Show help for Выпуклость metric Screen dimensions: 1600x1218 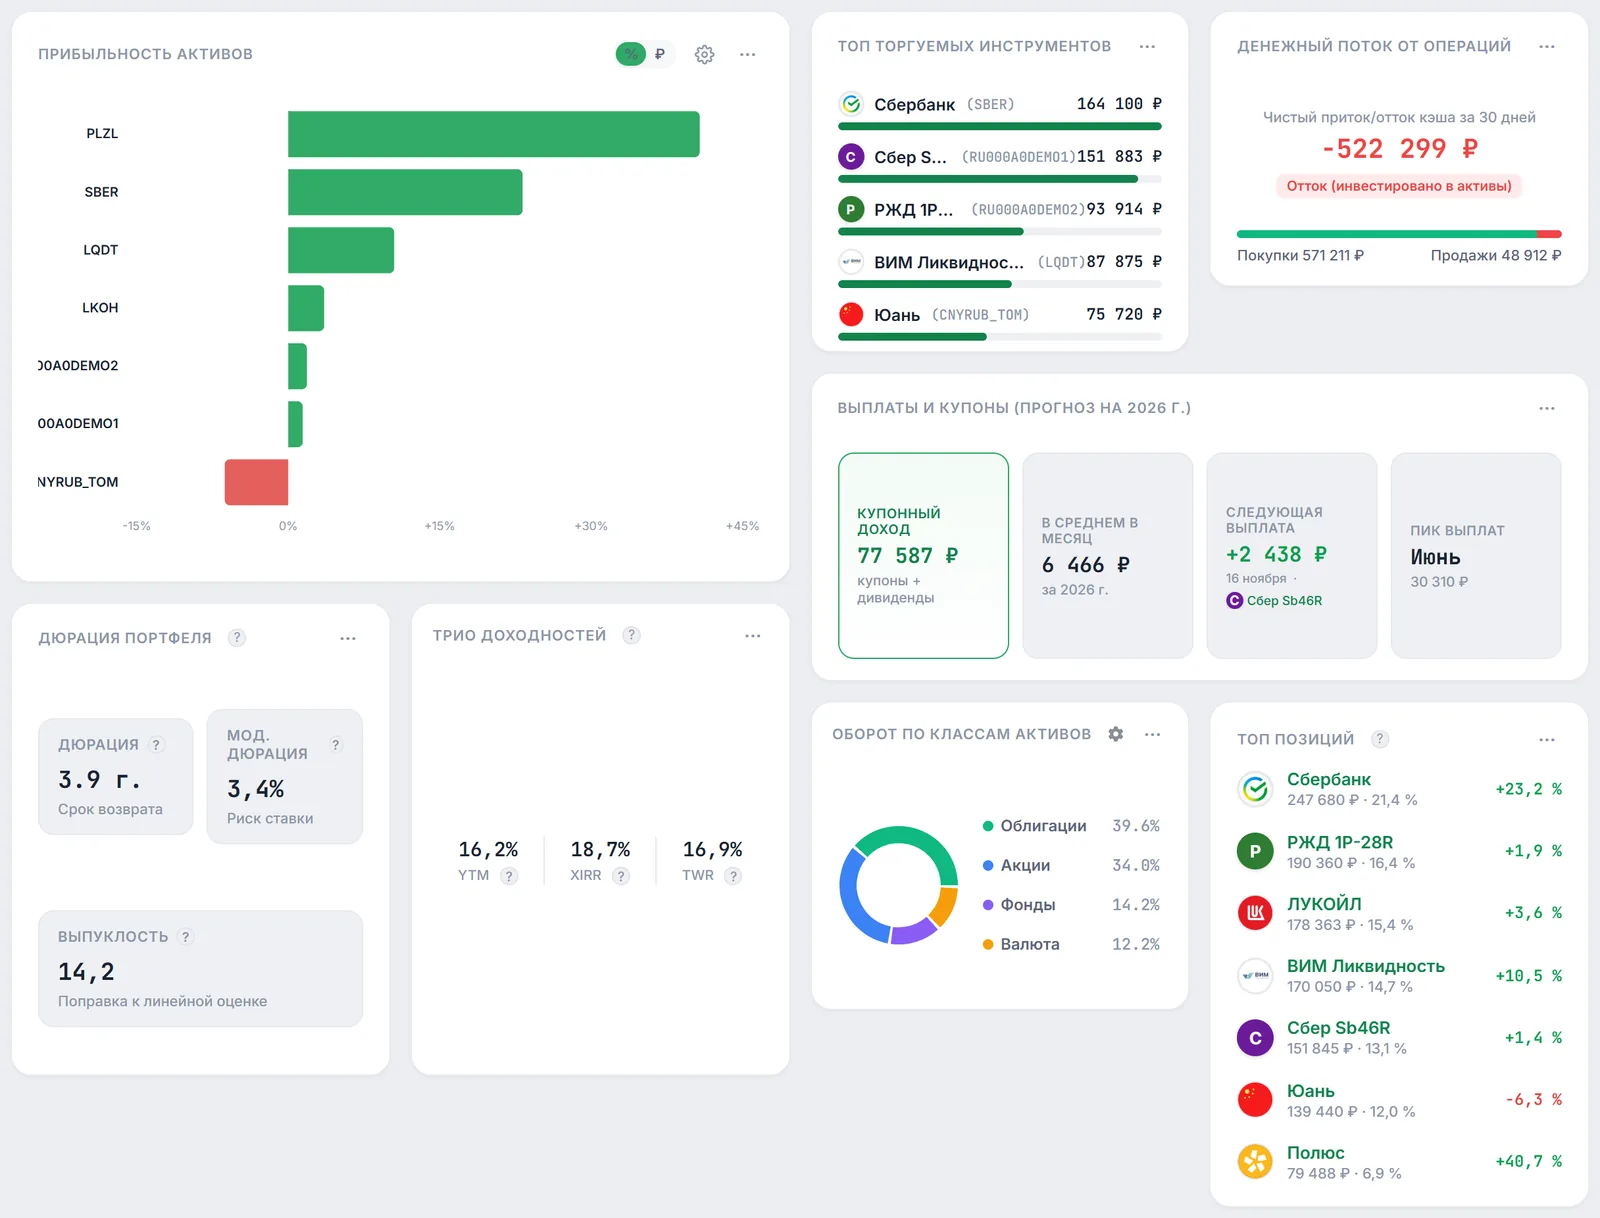[185, 936]
